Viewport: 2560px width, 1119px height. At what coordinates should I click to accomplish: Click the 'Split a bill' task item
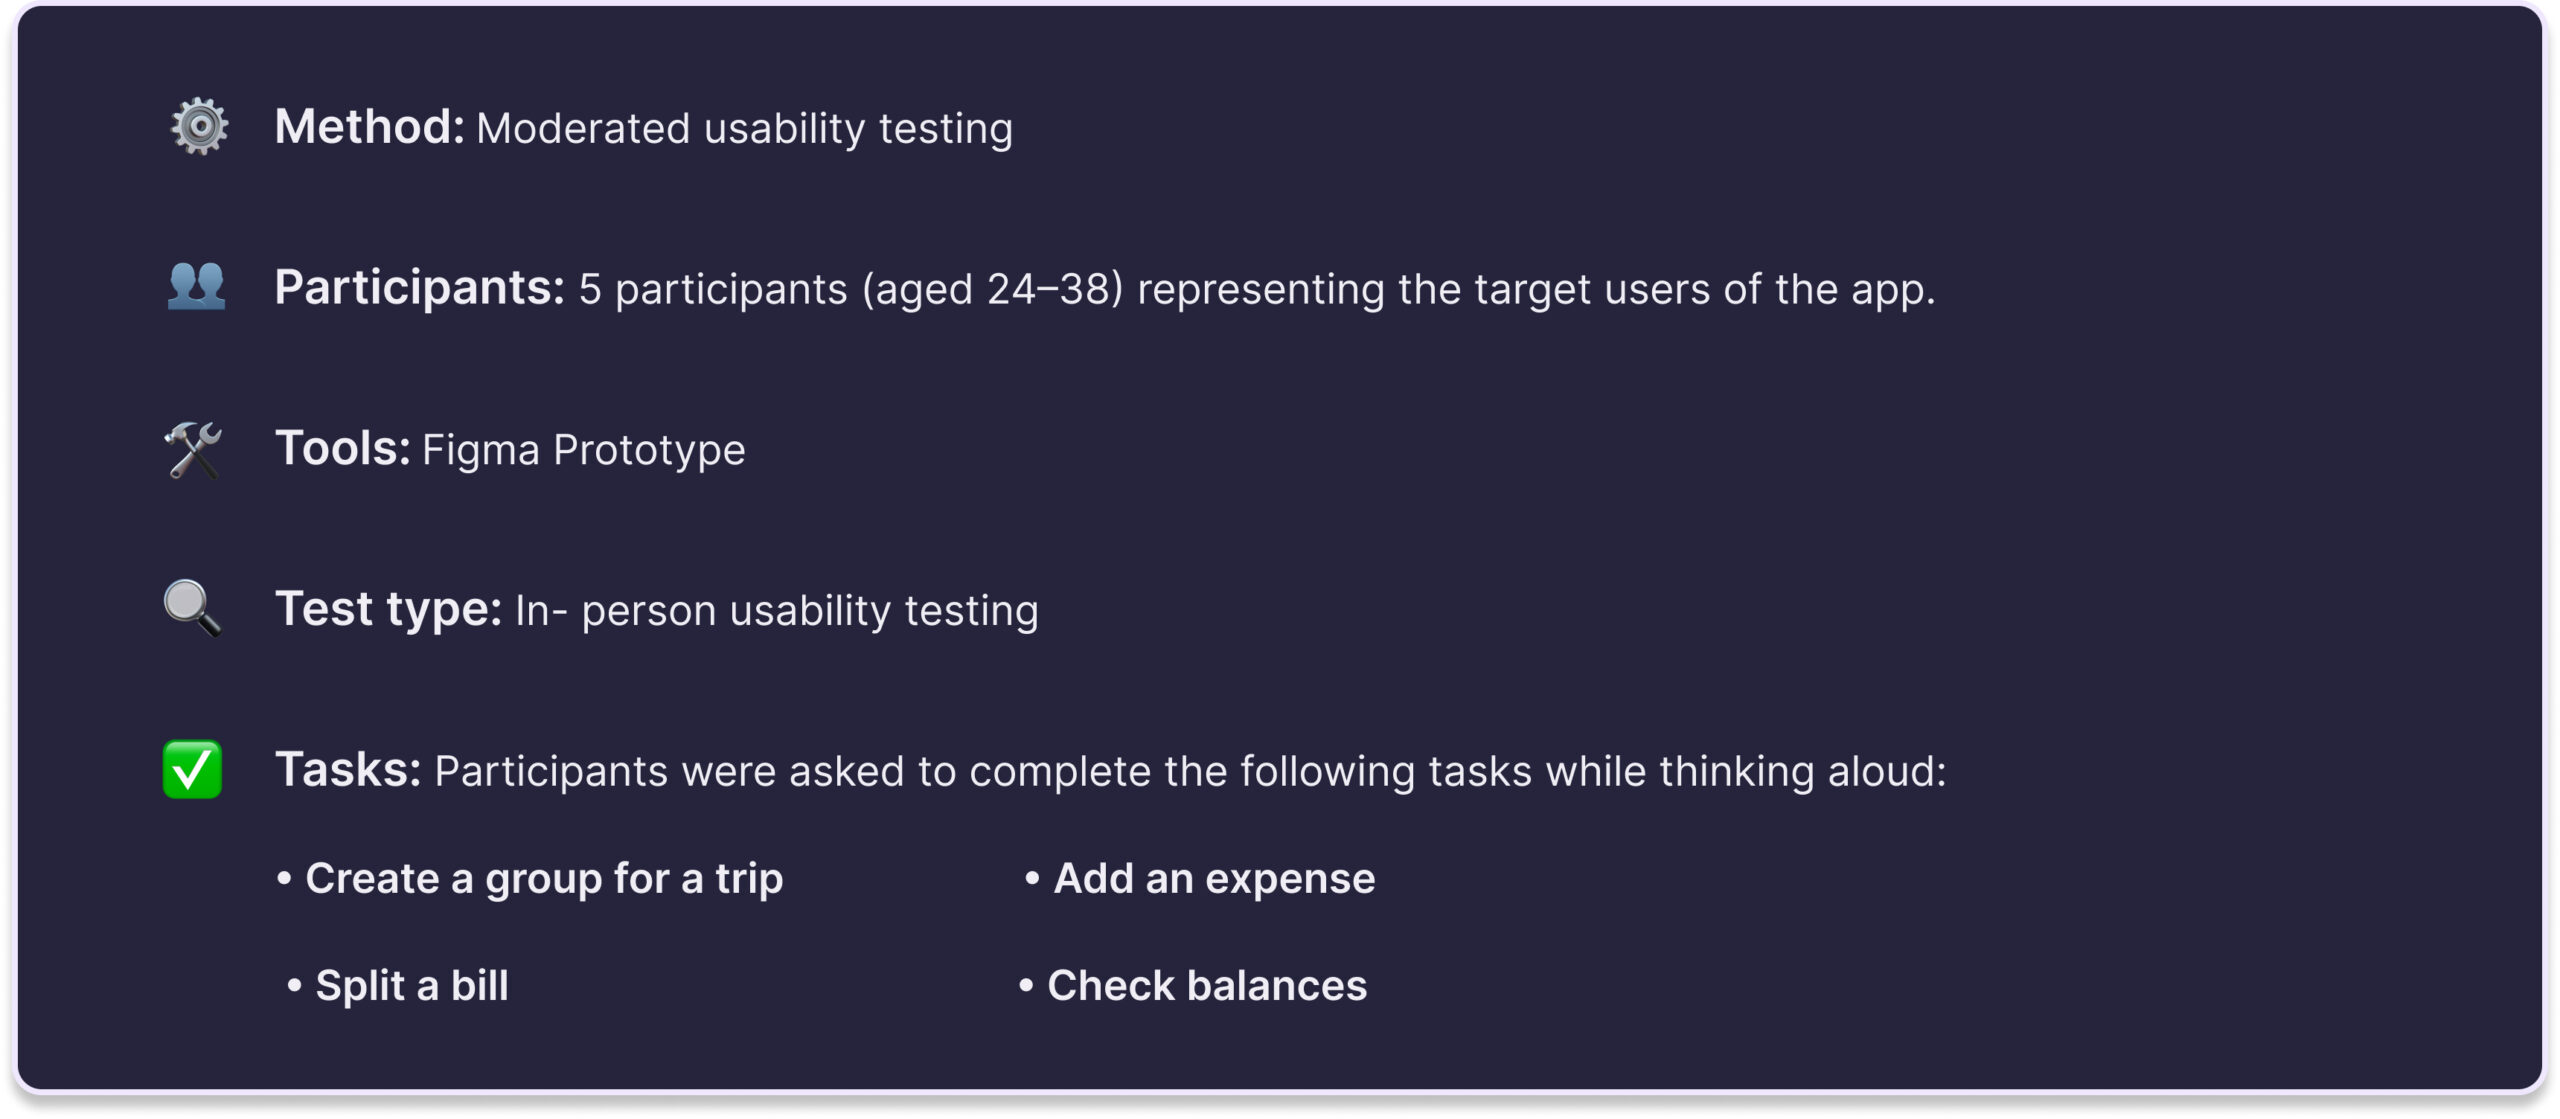[x=398, y=985]
